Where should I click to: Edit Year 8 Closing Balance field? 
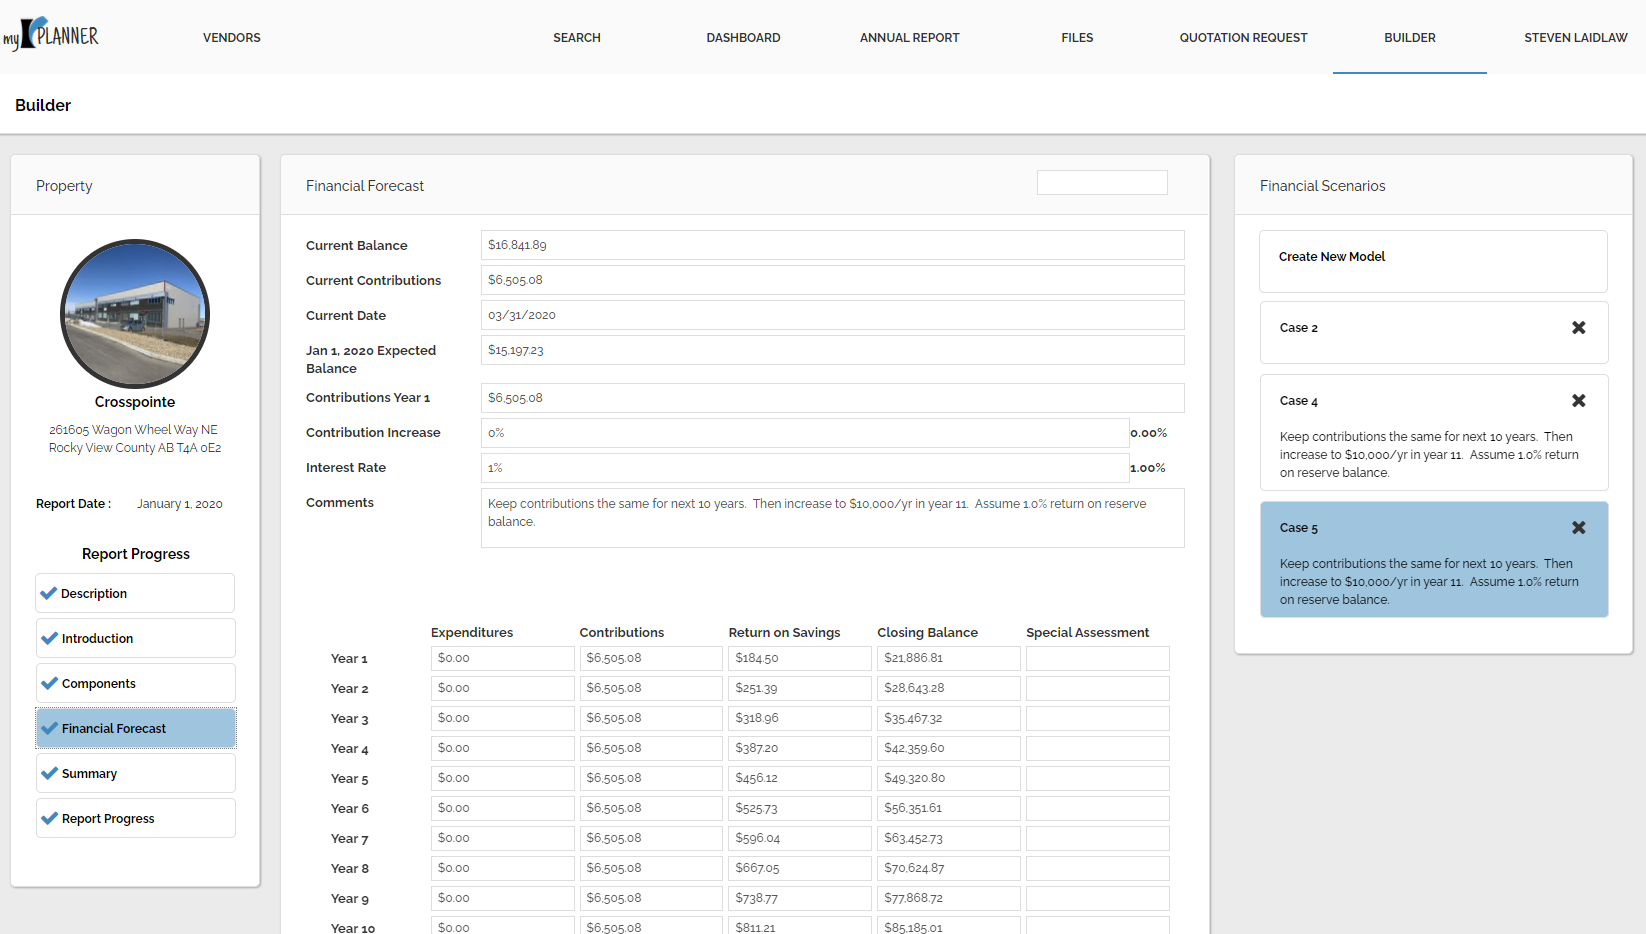click(x=949, y=868)
